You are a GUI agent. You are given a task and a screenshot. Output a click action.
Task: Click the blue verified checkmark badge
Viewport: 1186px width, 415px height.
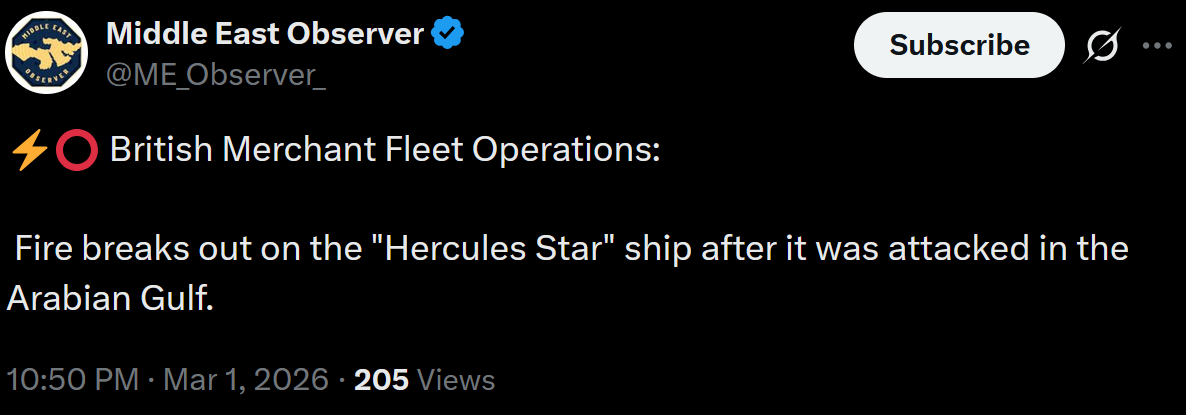point(447,33)
